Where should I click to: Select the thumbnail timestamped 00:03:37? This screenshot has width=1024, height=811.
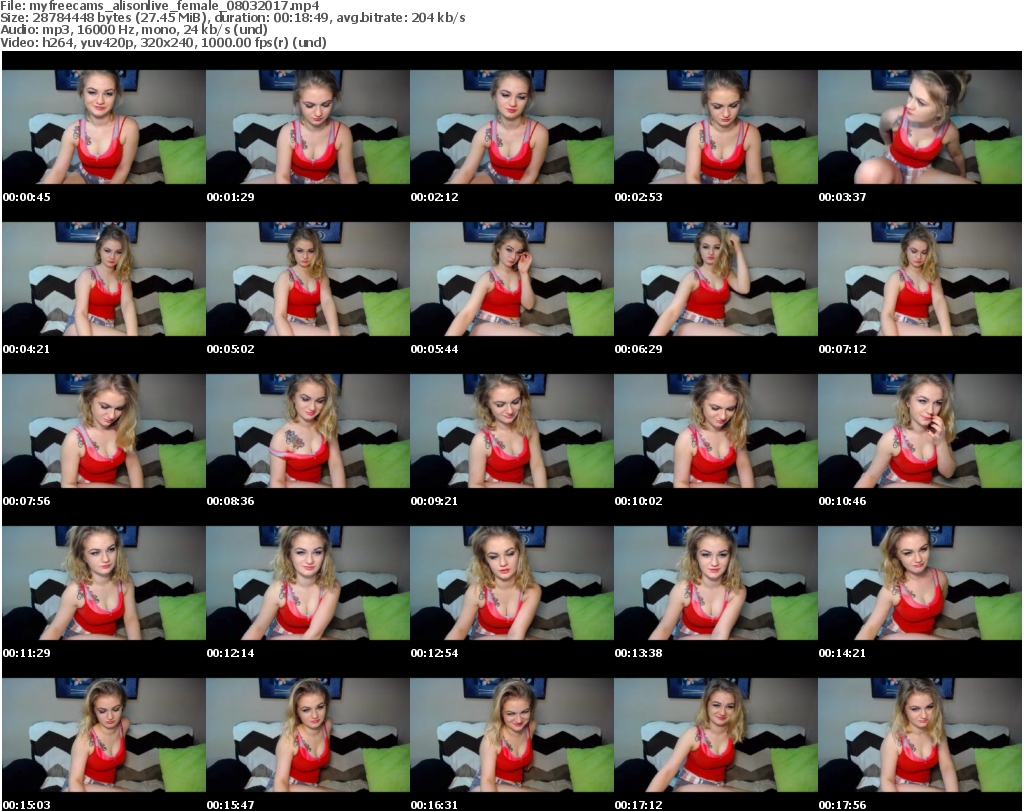point(920,127)
